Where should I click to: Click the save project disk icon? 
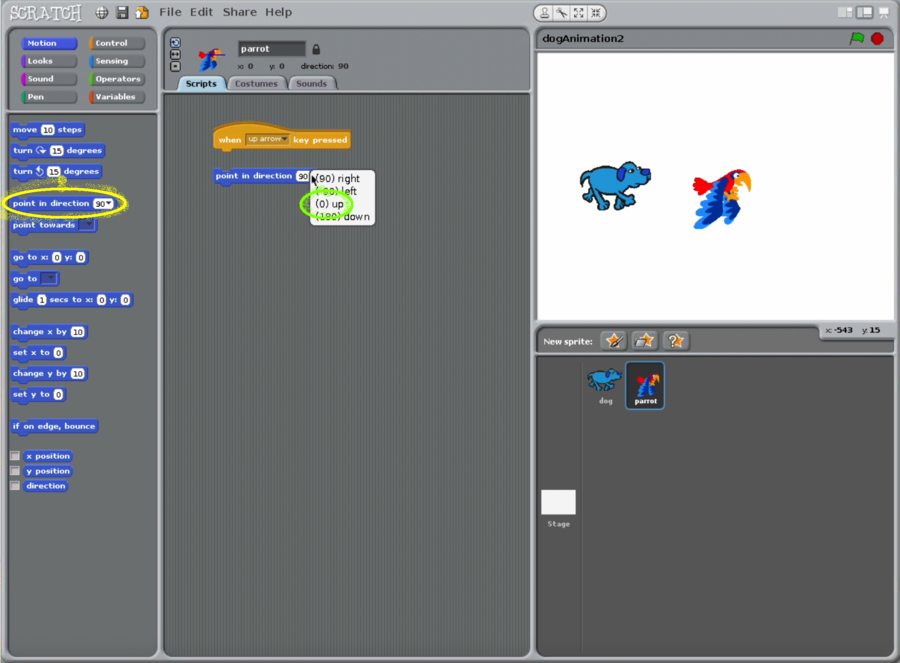click(122, 12)
